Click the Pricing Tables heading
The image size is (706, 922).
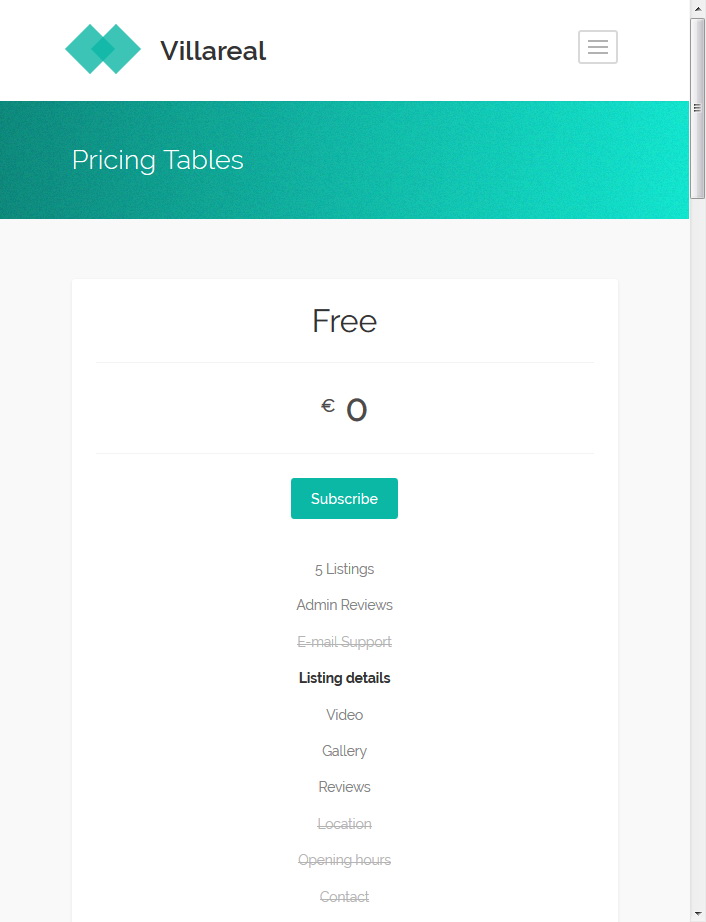[158, 160]
